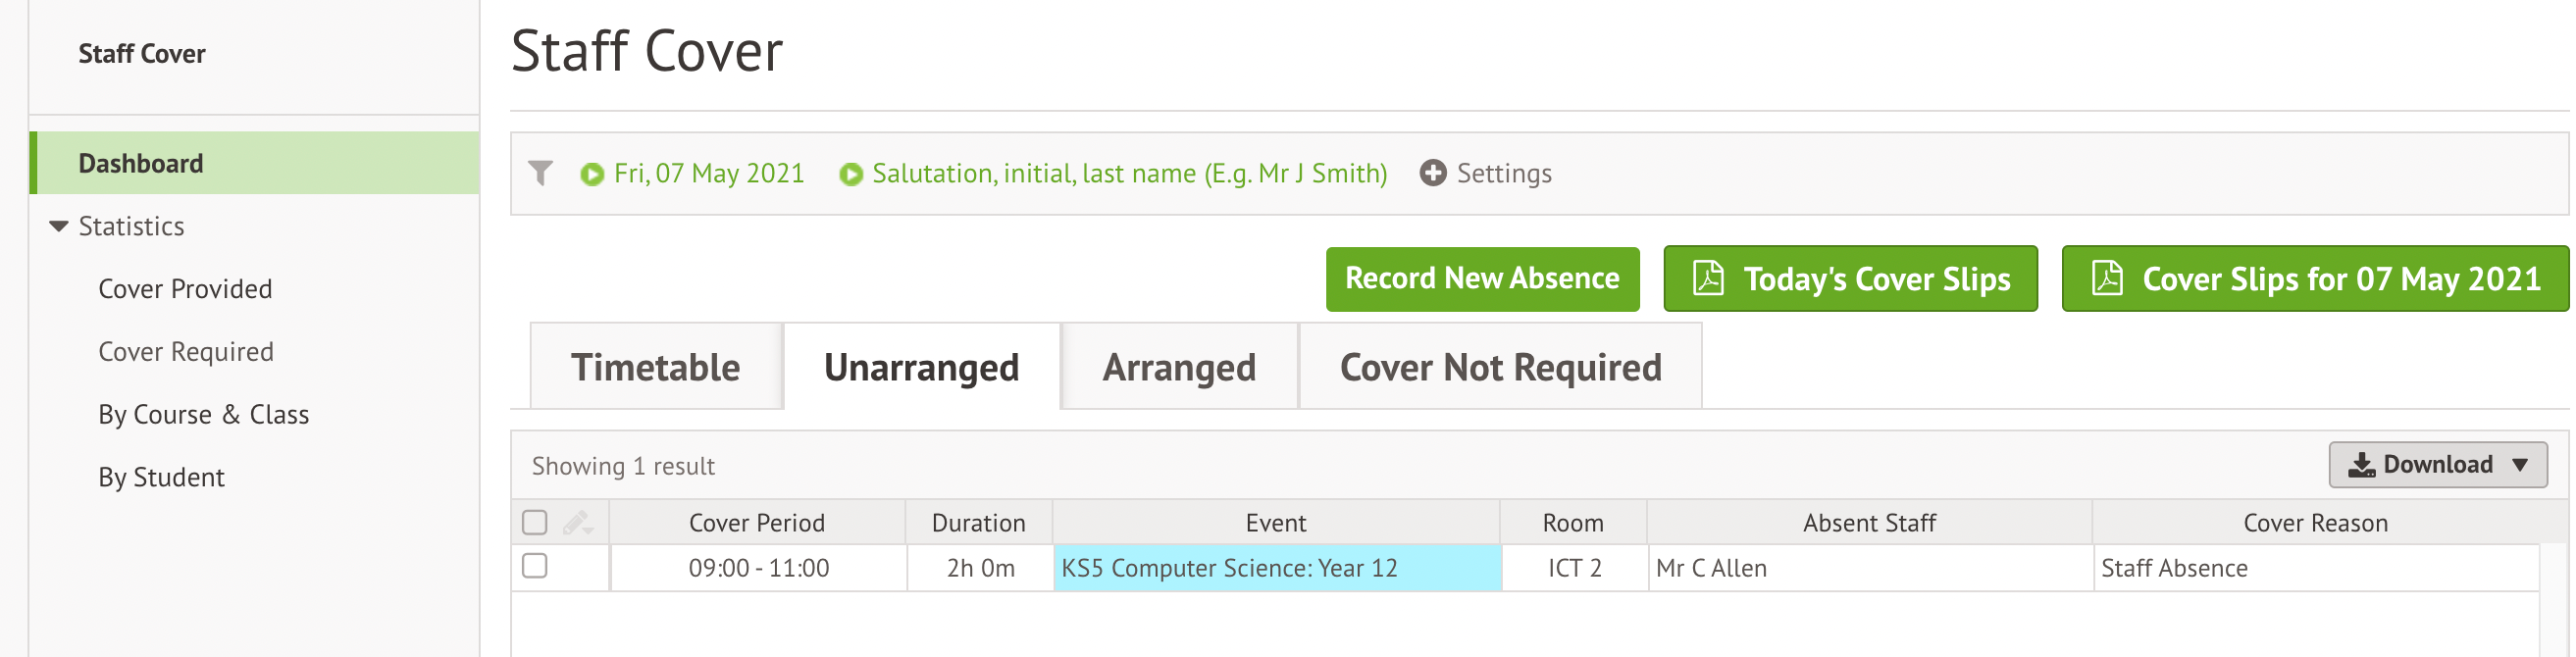This screenshot has width=2576, height=657.
Task: Tick the select-all checkbox in the table header
Action: (535, 522)
